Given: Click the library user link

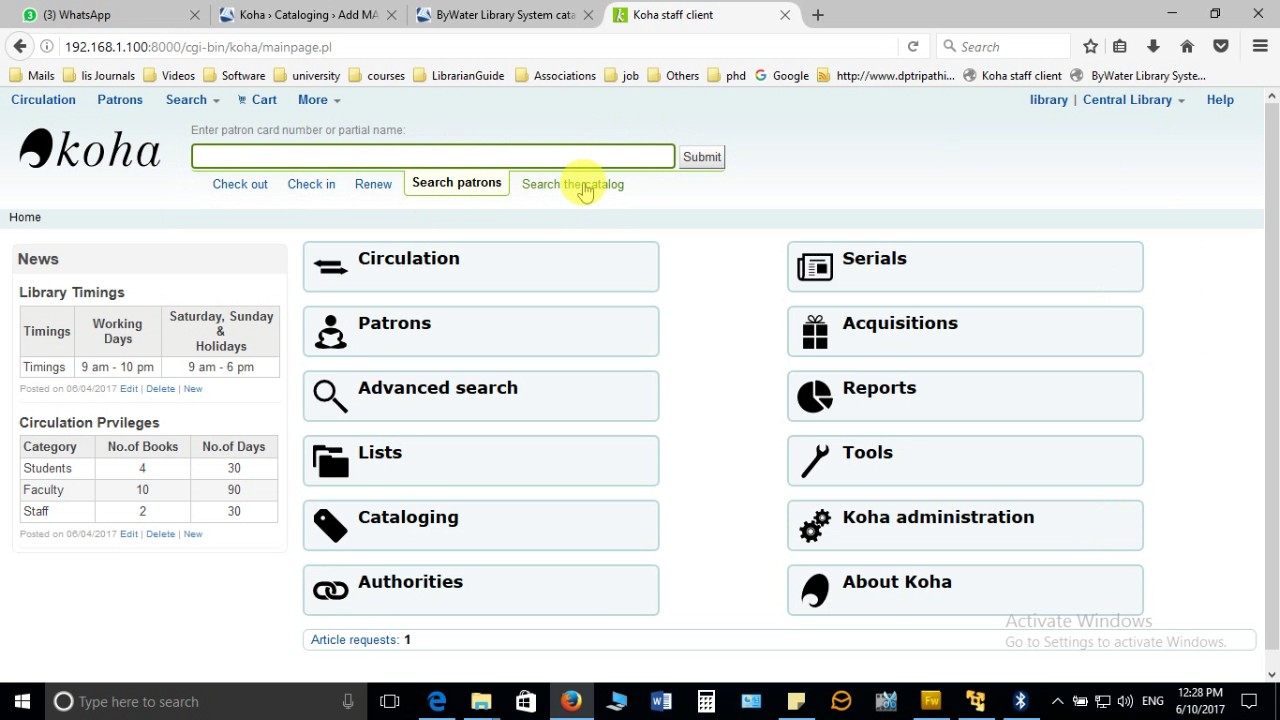Looking at the screenshot, I should pyautogui.click(x=1049, y=100).
